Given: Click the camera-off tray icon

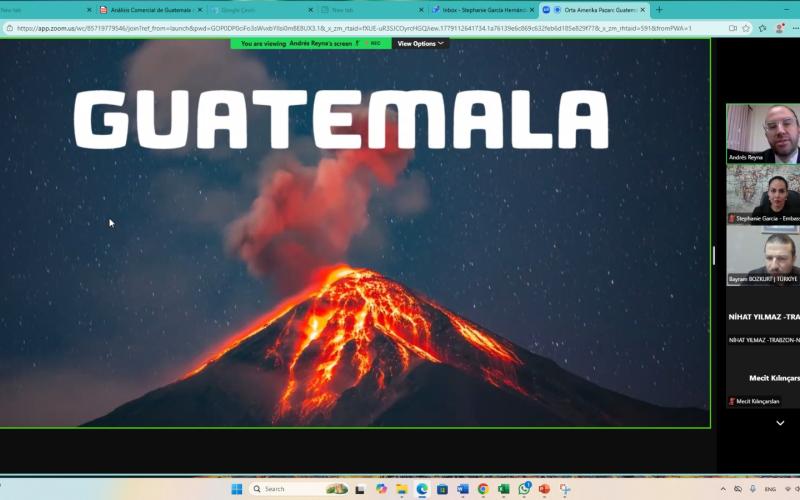Looking at the screenshot, I should tap(738, 489).
